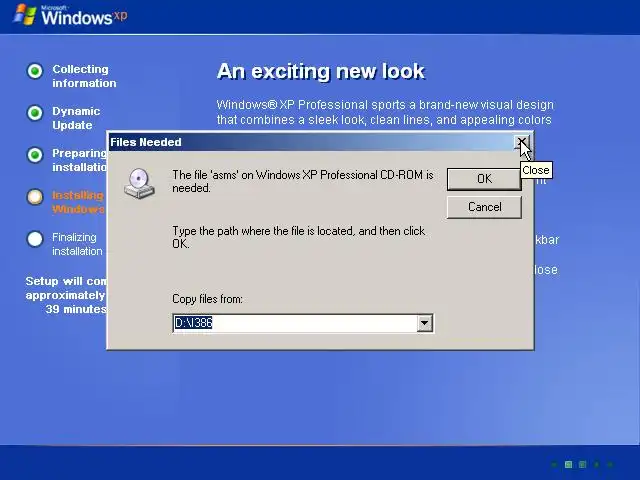Click the Dynamic Update step indicator
This screenshot has width=640, height=480.
coord(35,113)
